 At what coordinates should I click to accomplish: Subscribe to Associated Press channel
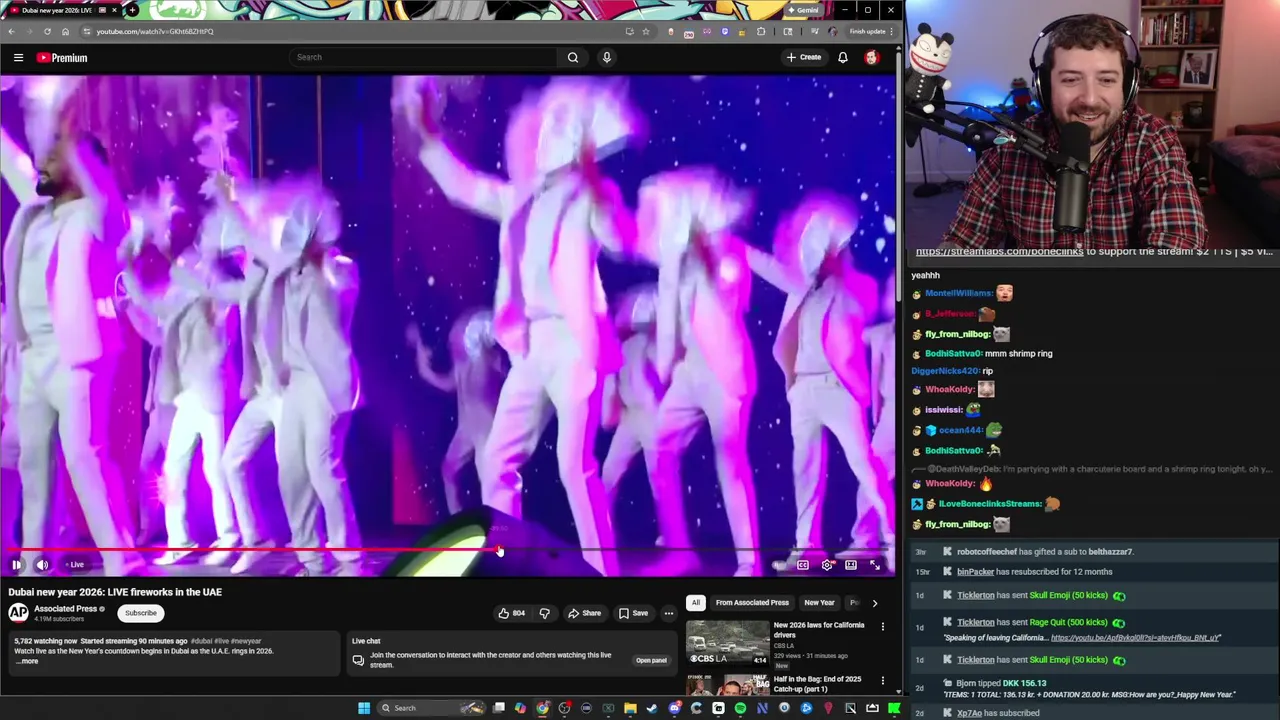click(141, 613)
